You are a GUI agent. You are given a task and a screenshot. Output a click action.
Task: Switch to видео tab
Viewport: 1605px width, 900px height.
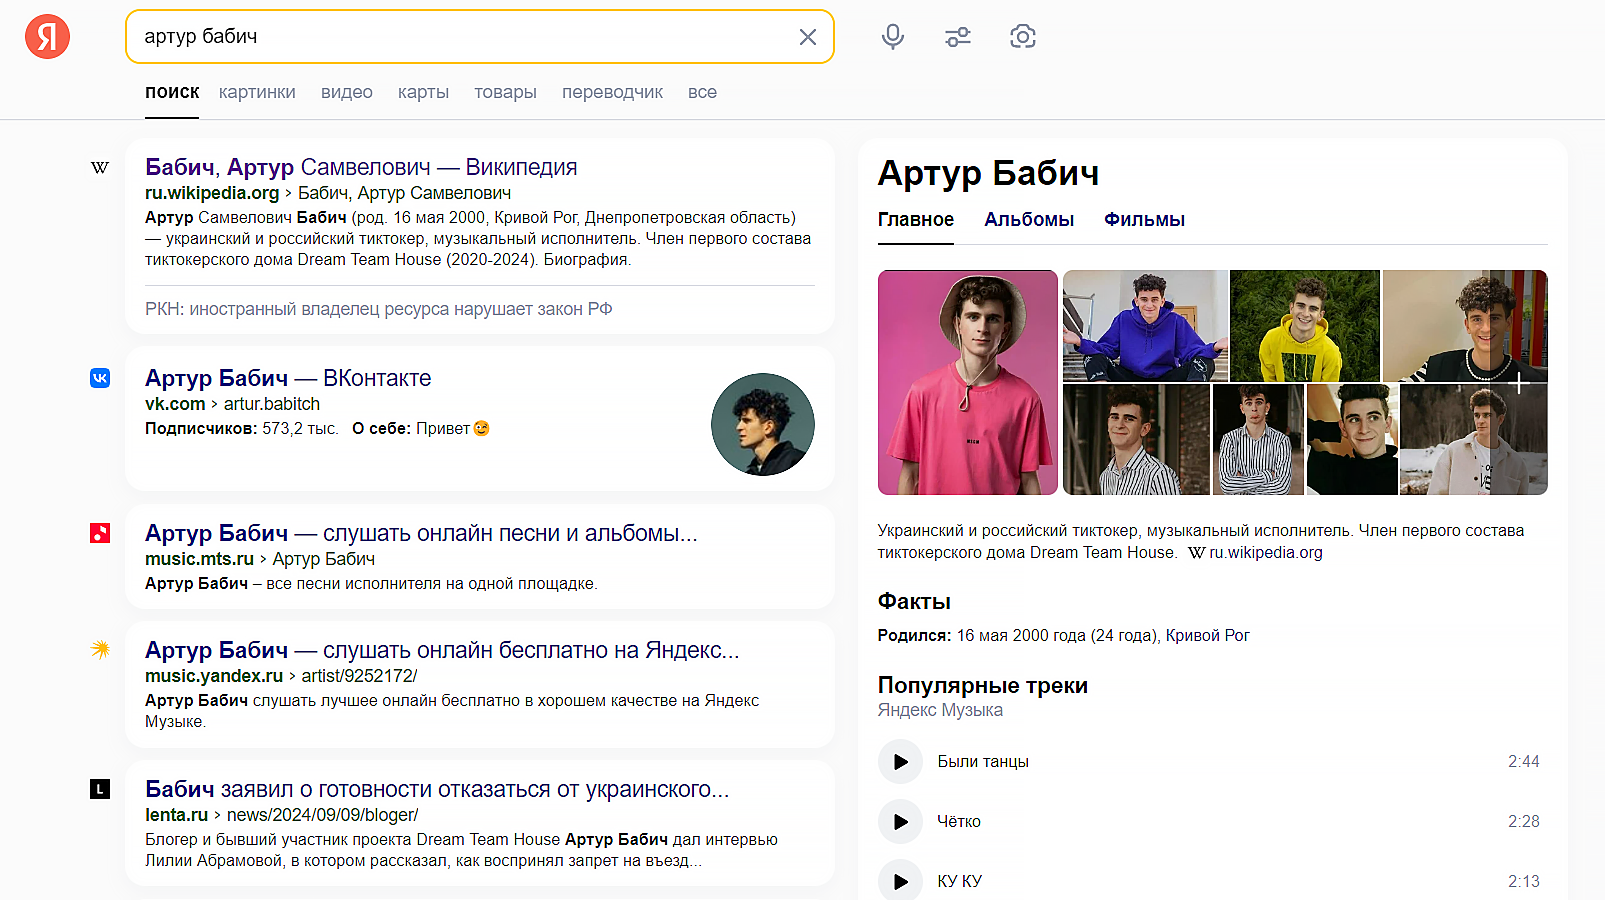pyautogui.click(x=347, y=92)
